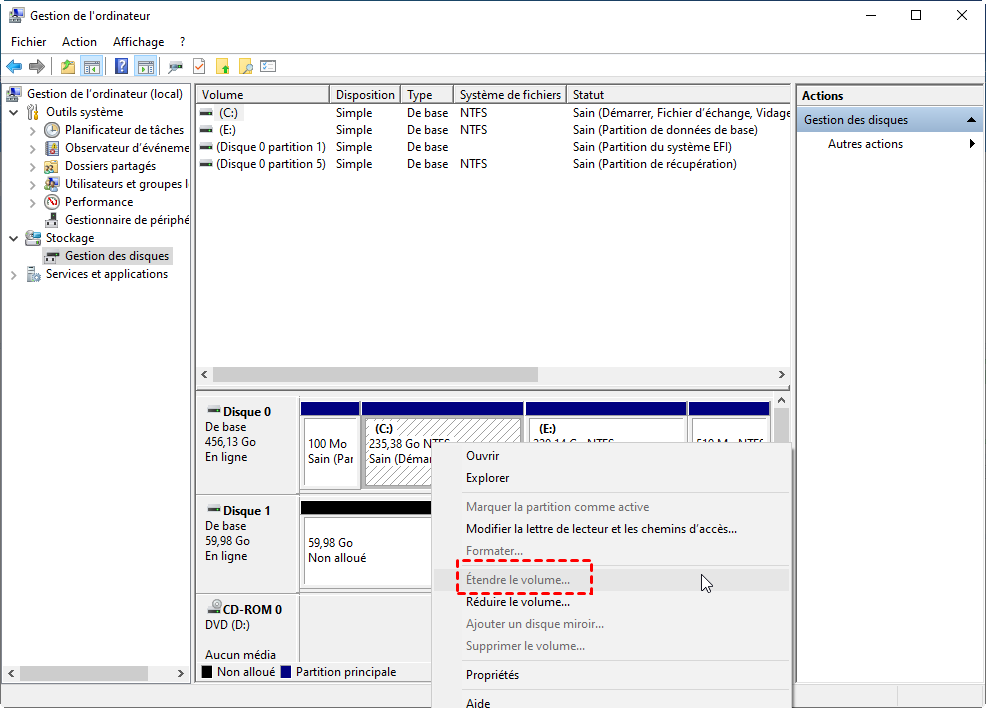Expand the Services et applications node
Viewport: 986px width, 708px height.
coord(14,274)
